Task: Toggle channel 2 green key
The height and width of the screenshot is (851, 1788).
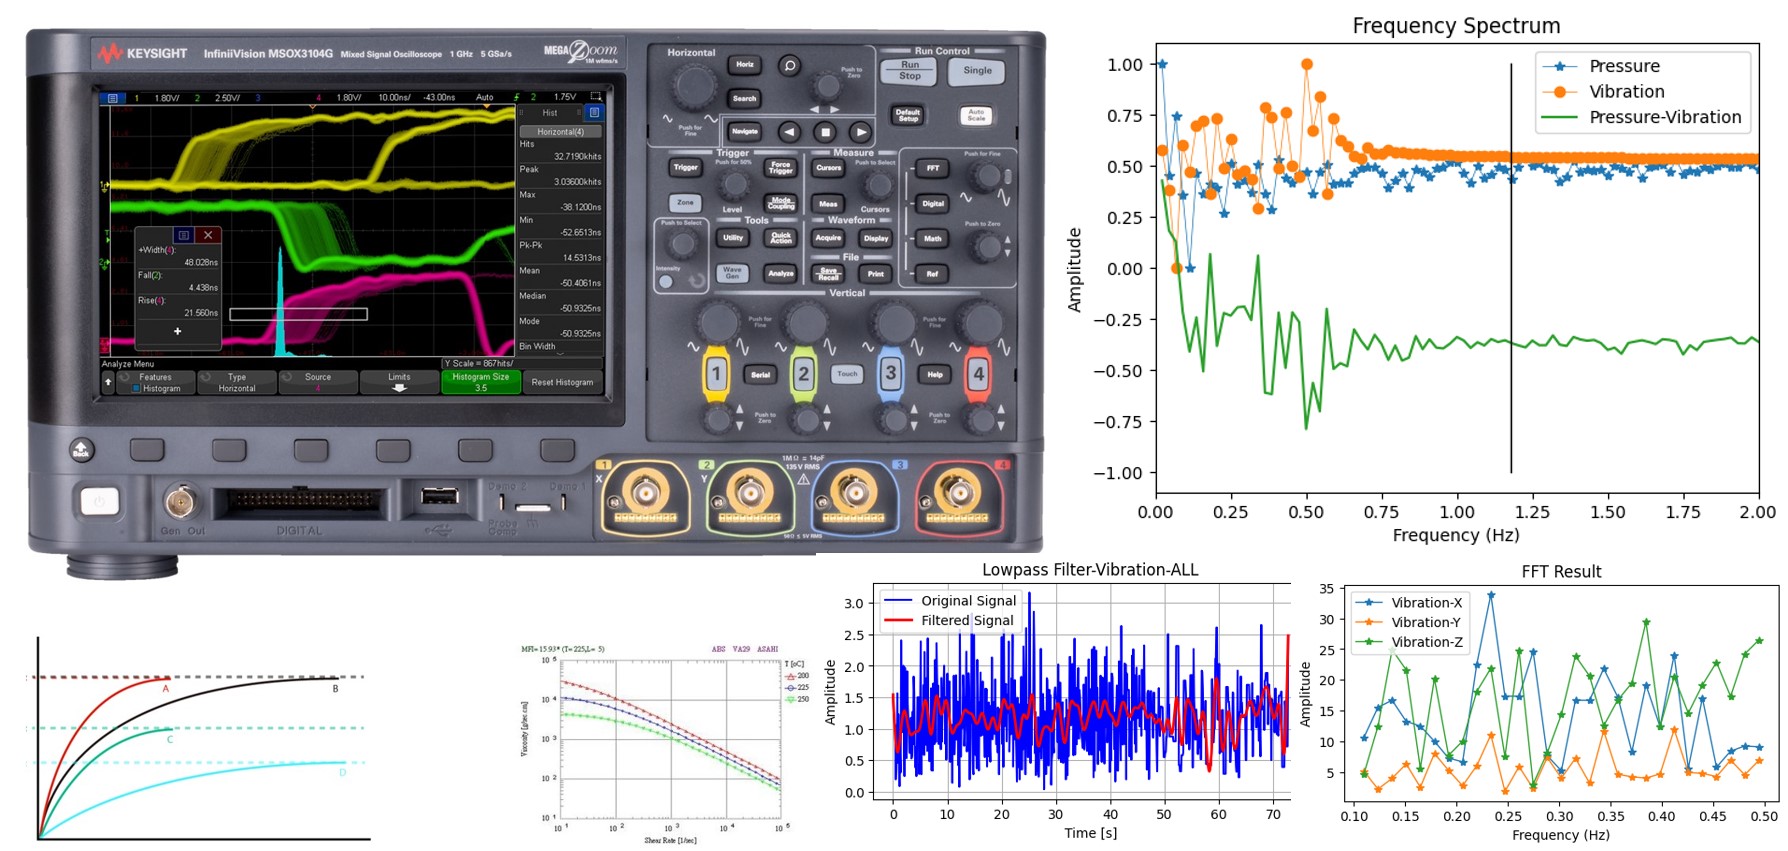Action: (803, 375)
